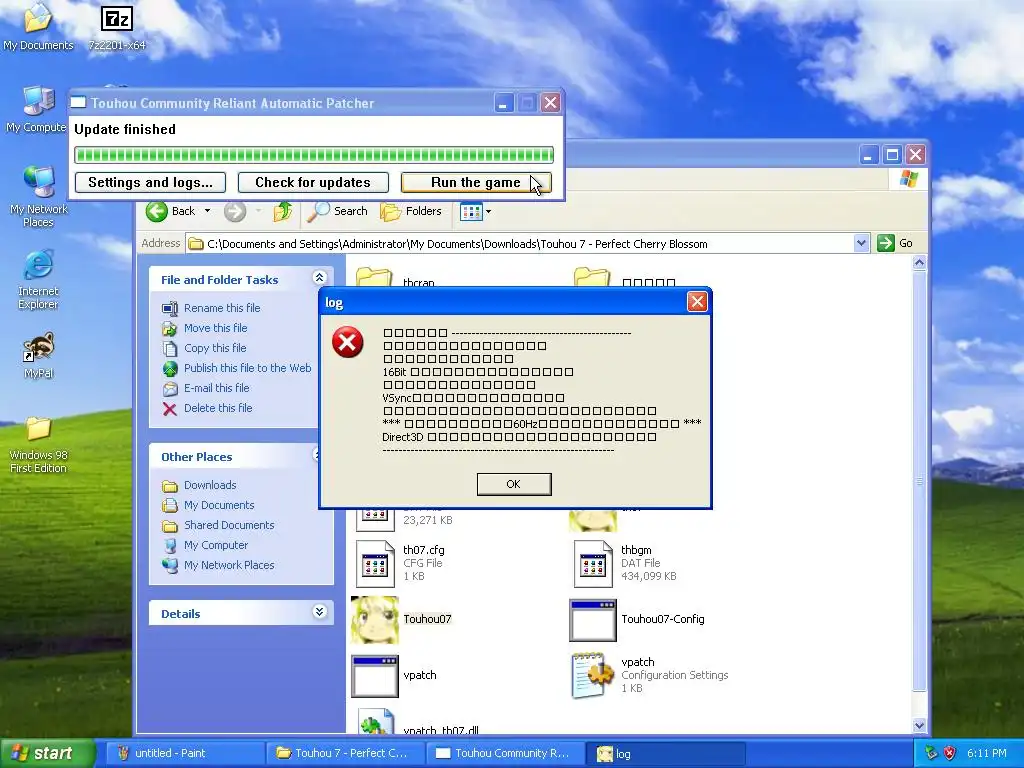
Task: Click Publish this file to the Web
Action: (x=248, y=368)
